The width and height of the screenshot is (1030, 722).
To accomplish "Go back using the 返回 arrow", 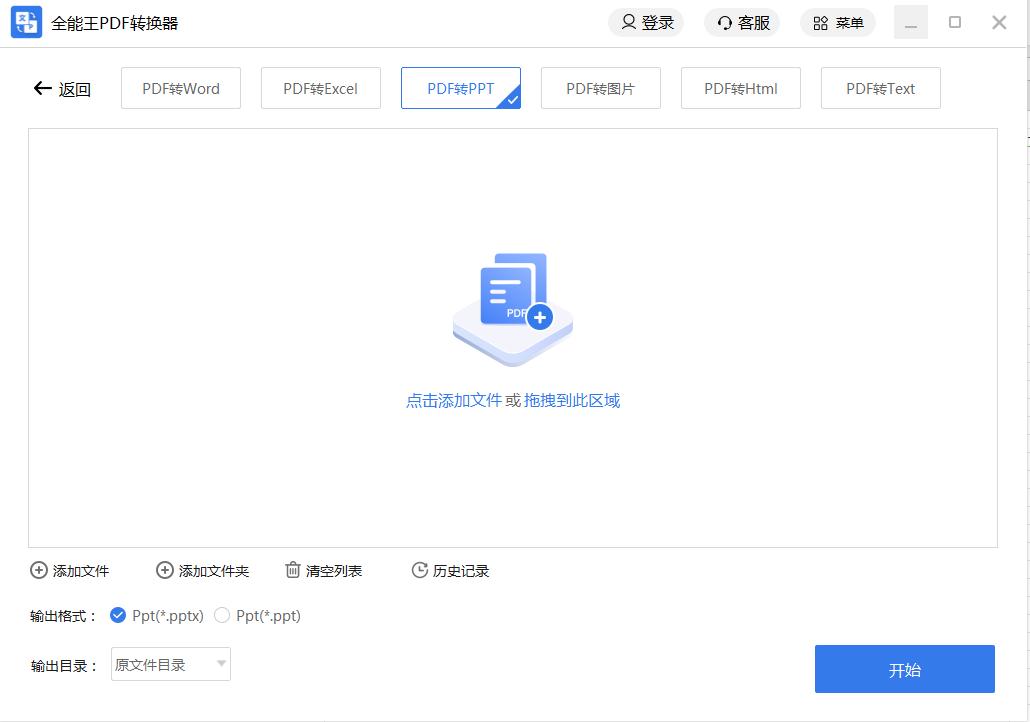I will (42, 88).
